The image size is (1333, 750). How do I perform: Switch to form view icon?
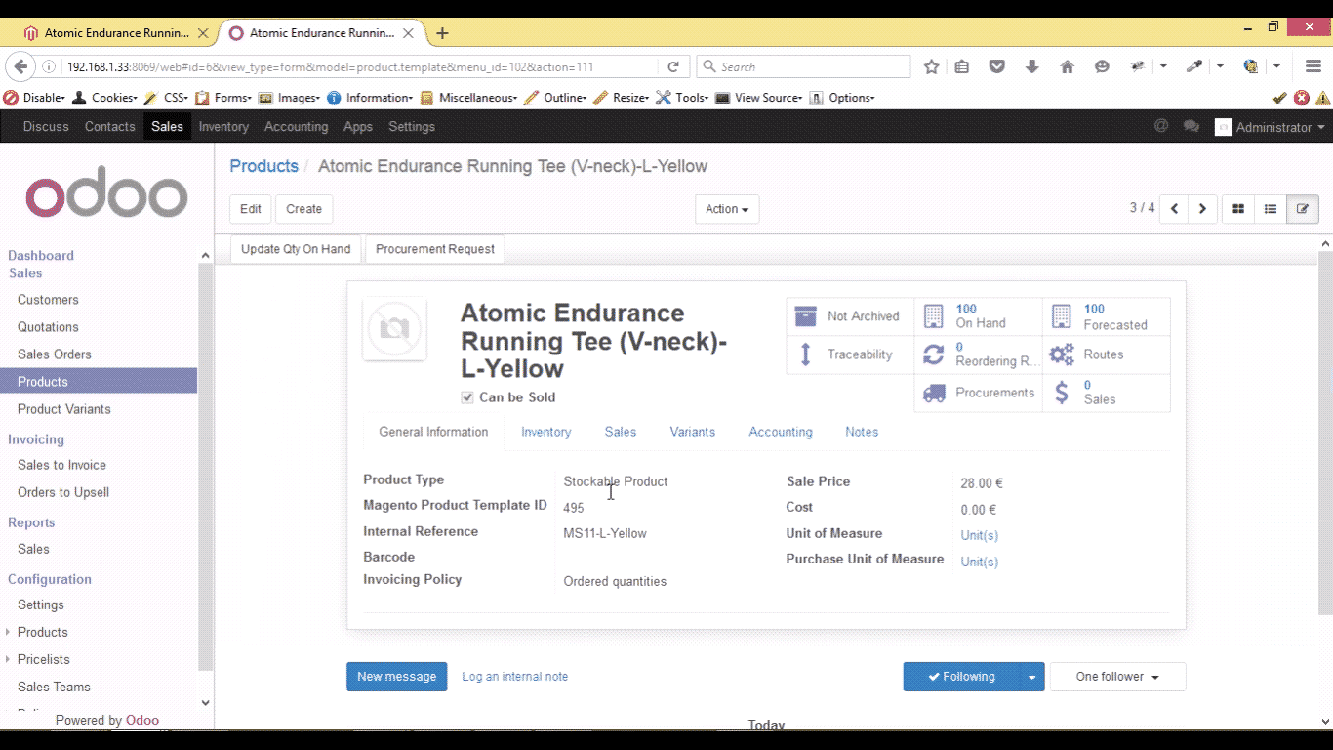(x=1302, y=209)
